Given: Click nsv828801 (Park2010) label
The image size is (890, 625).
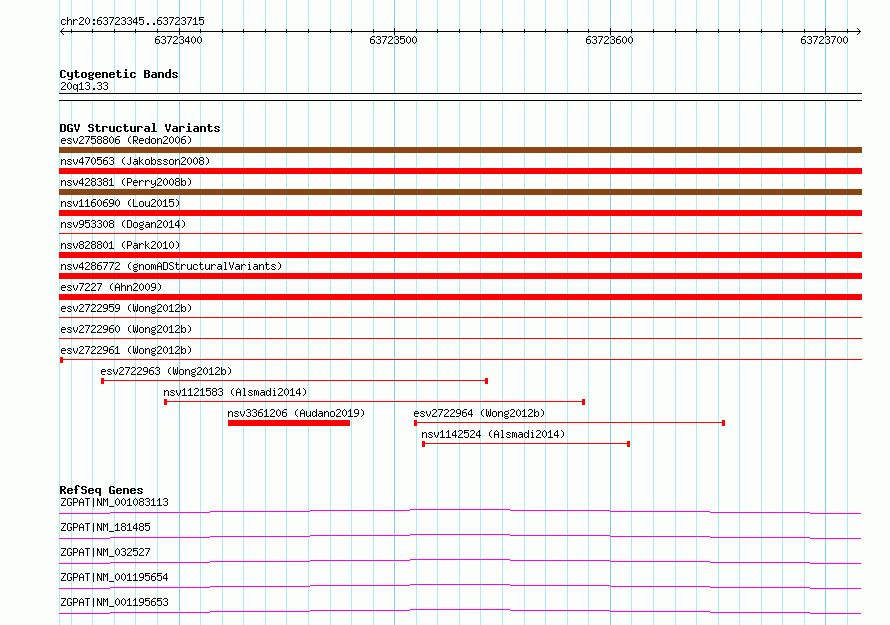Looking at the screenshot, I should click(120, 245).
